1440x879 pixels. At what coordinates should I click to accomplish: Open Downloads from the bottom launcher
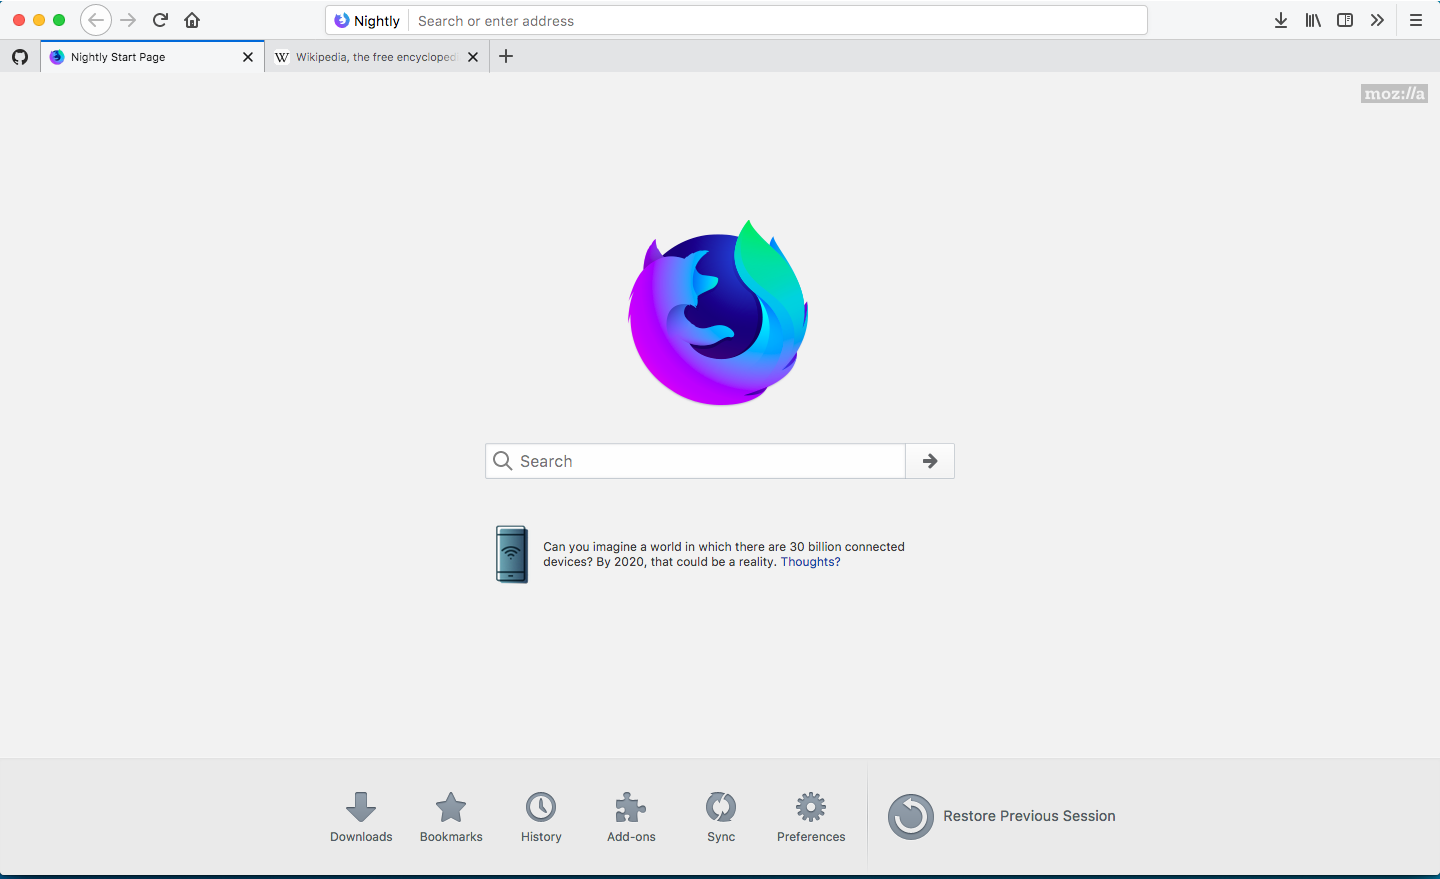(x=361, y=817)
